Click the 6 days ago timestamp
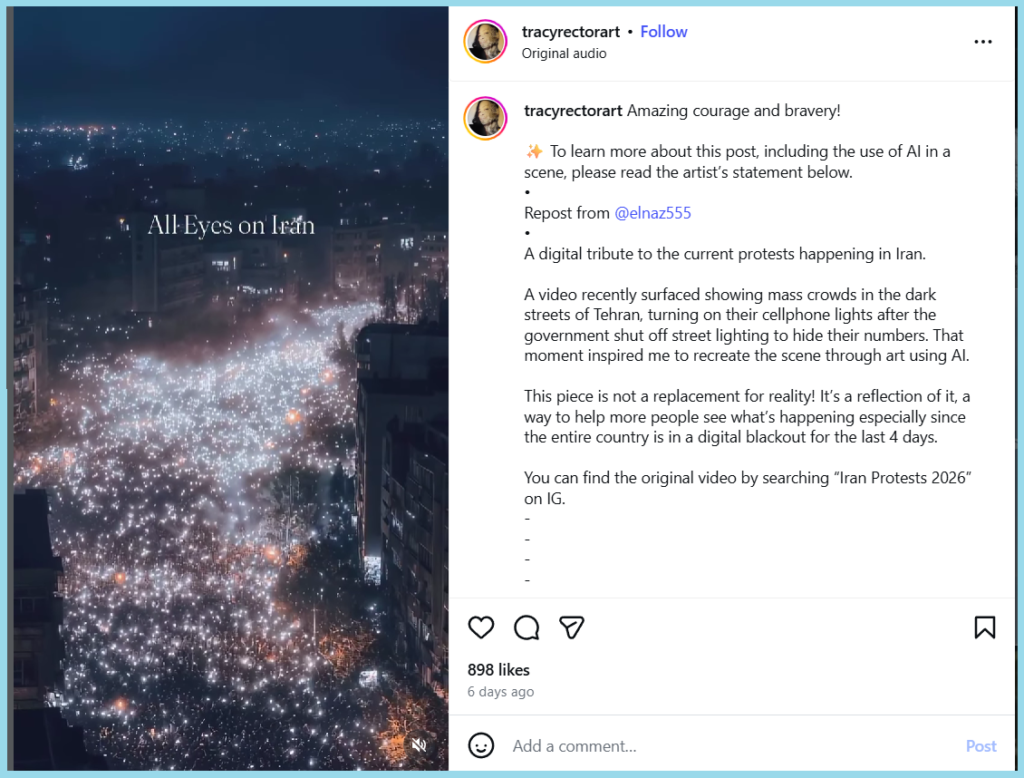The height and width of the screenshot is (778, 1024). [x=500, y=691]
